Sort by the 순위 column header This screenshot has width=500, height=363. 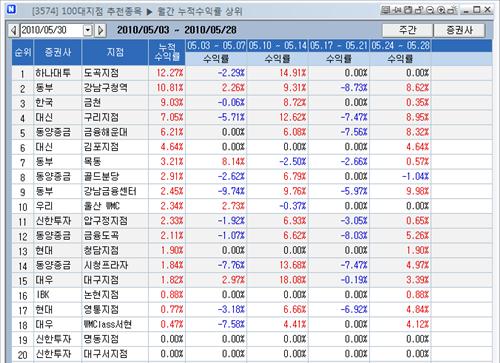tap(23, 52)
